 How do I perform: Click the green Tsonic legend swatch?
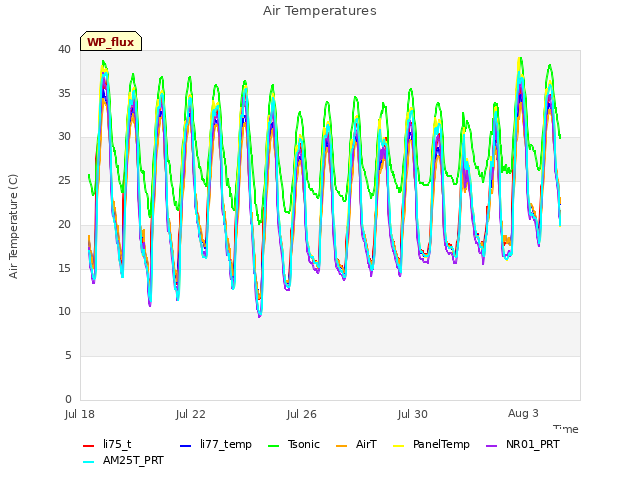click(x=273, y=446)
